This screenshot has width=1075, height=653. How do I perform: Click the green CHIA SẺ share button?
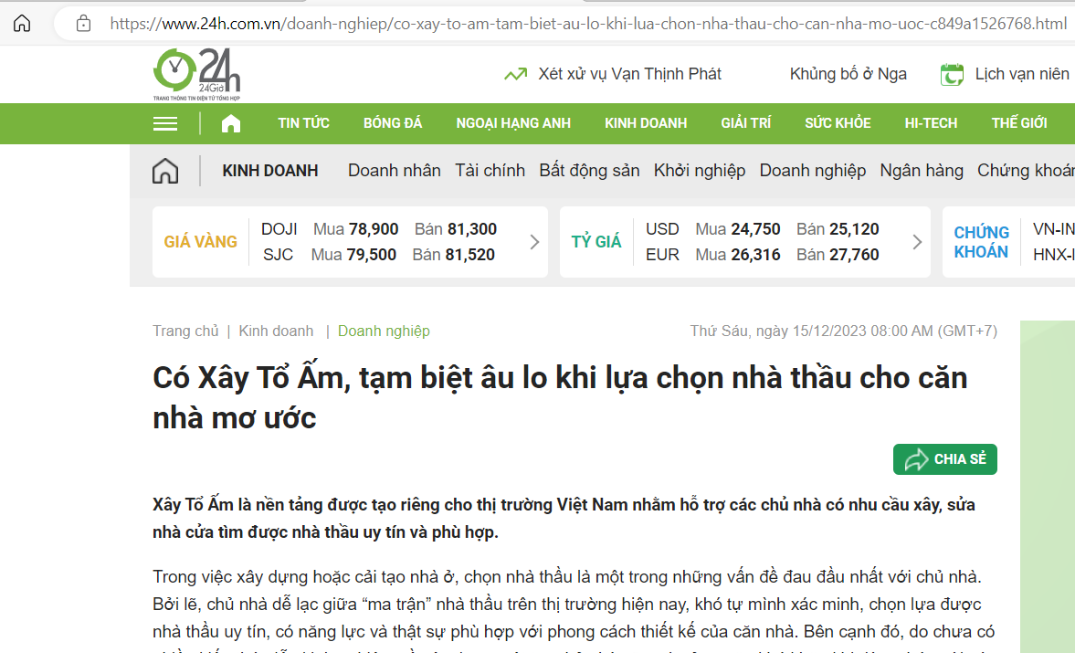tap(945, 460)
